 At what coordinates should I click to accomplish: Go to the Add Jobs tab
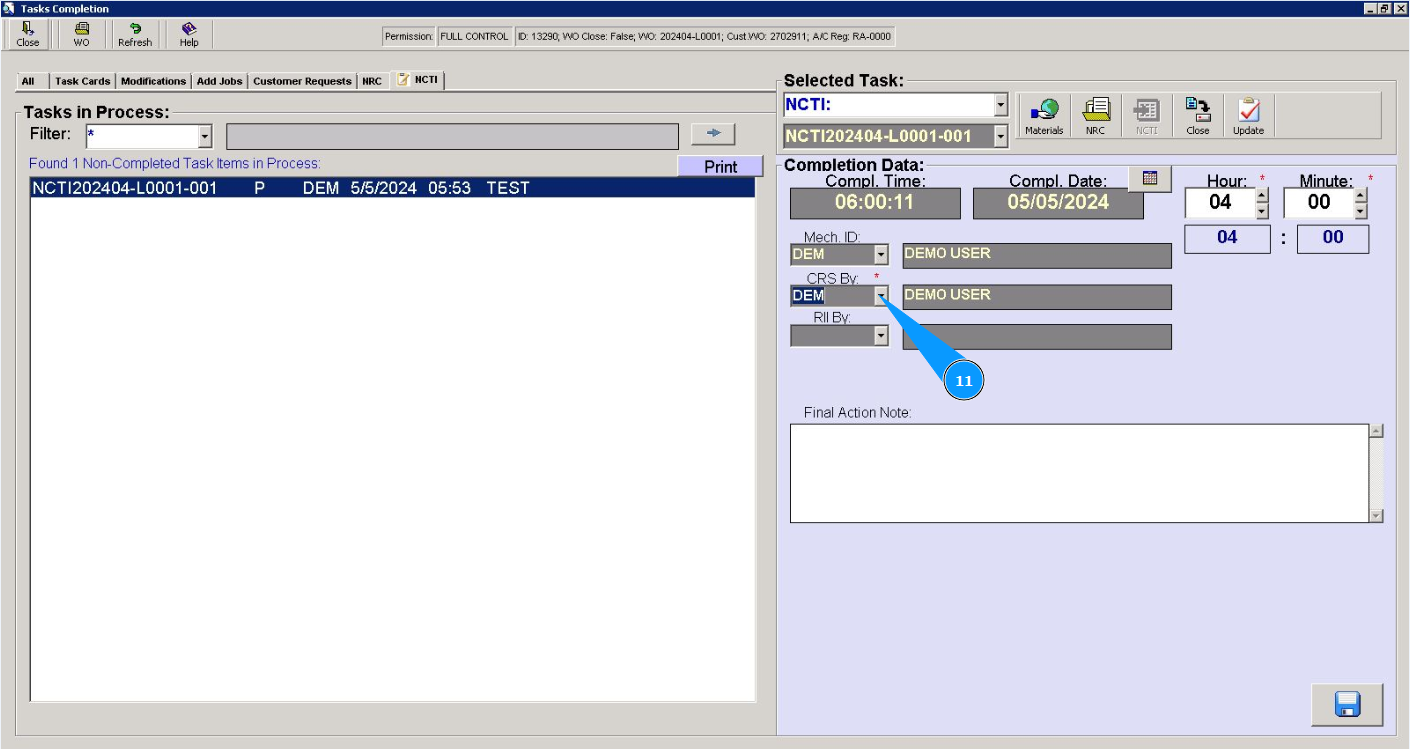tap(219, 81)
